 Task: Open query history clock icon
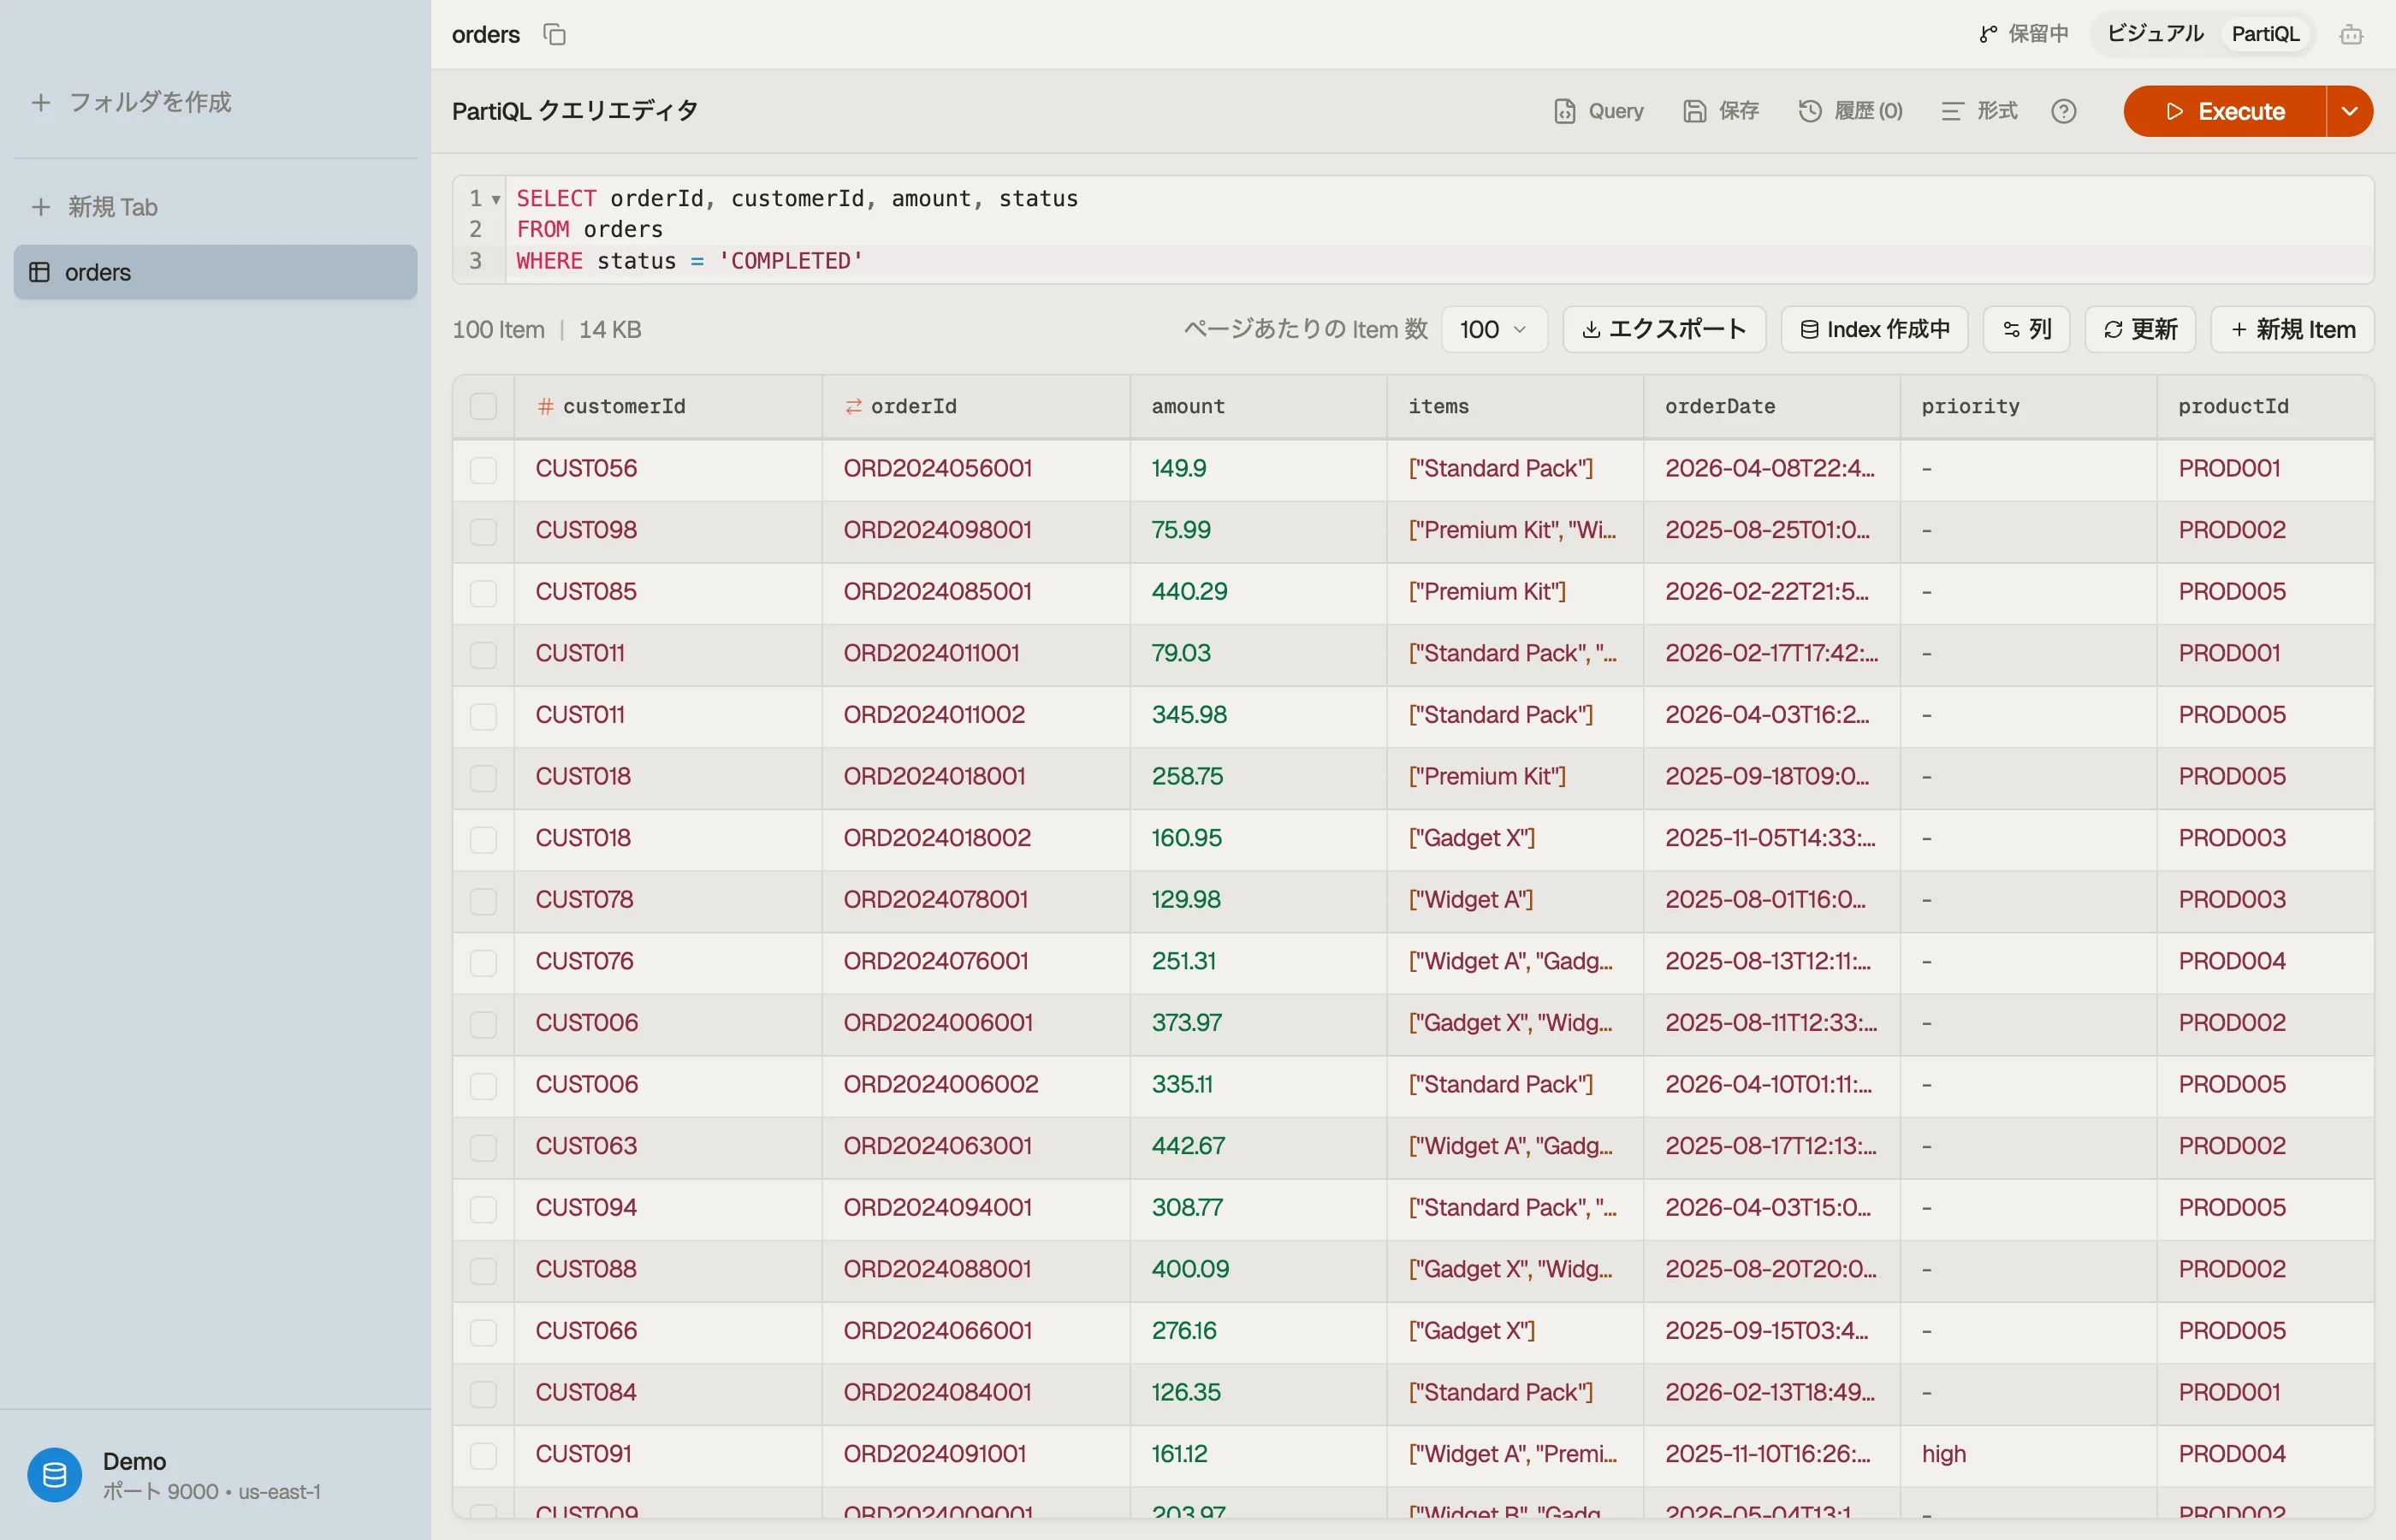click(1809, 111)
